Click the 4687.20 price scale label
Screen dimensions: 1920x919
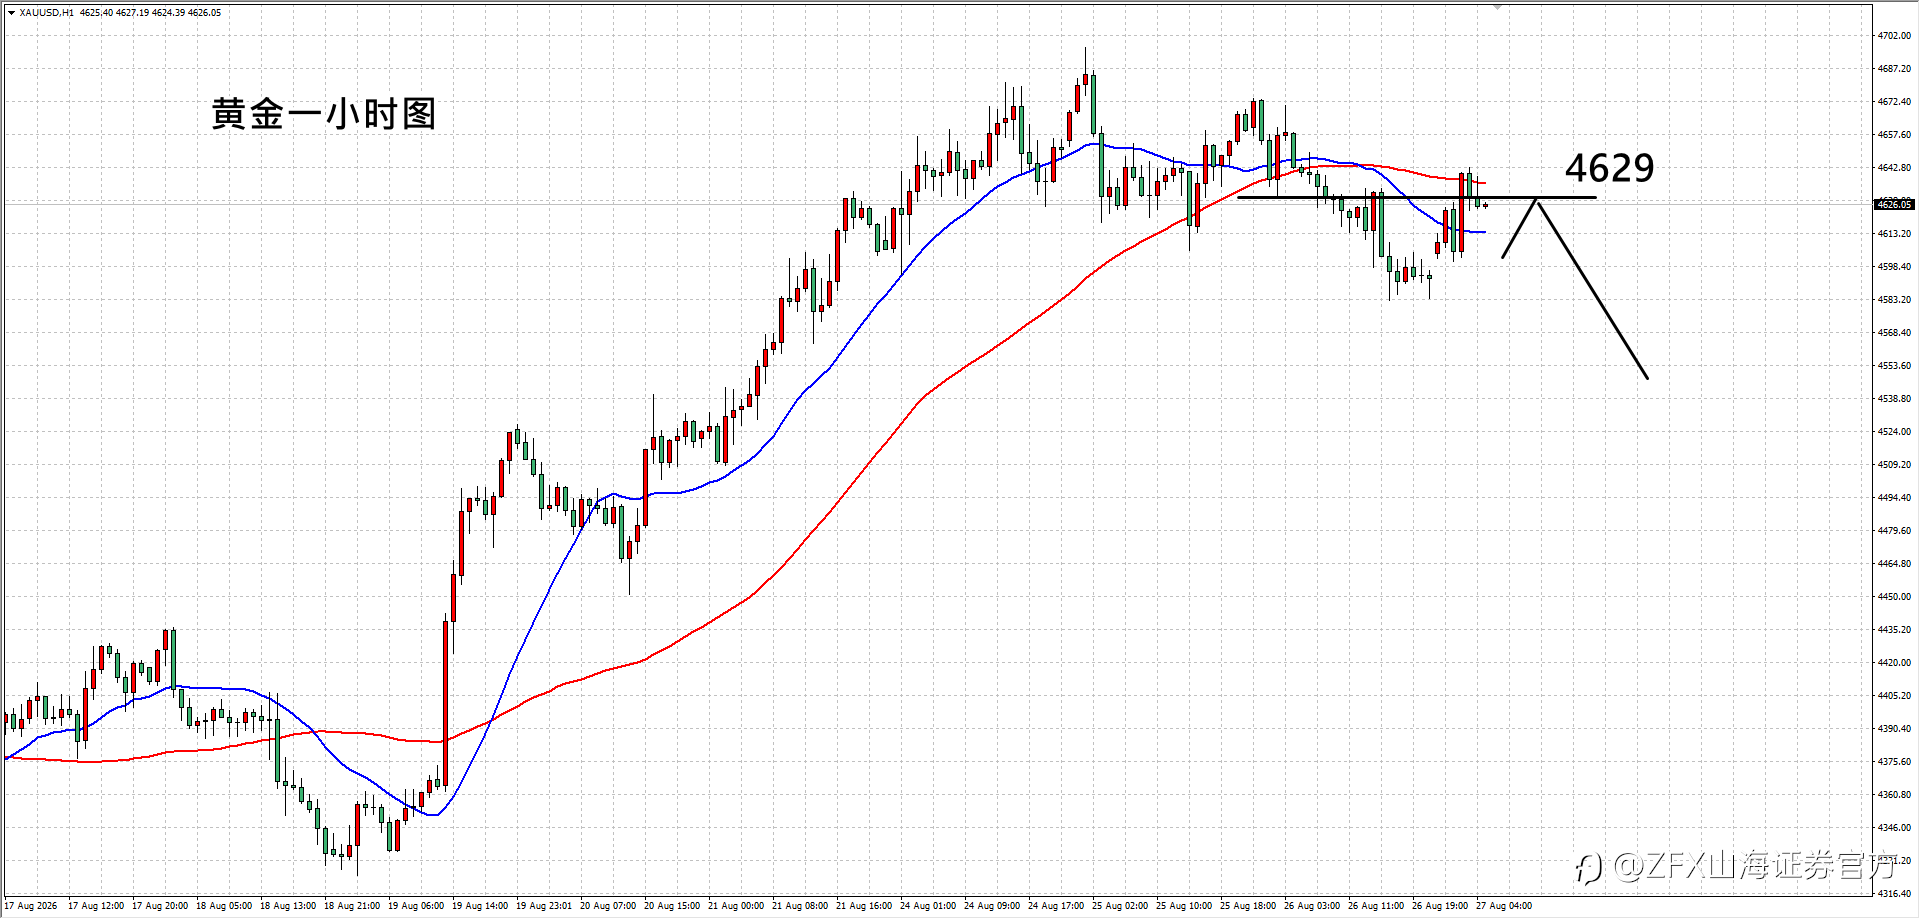pos(1894,69)
